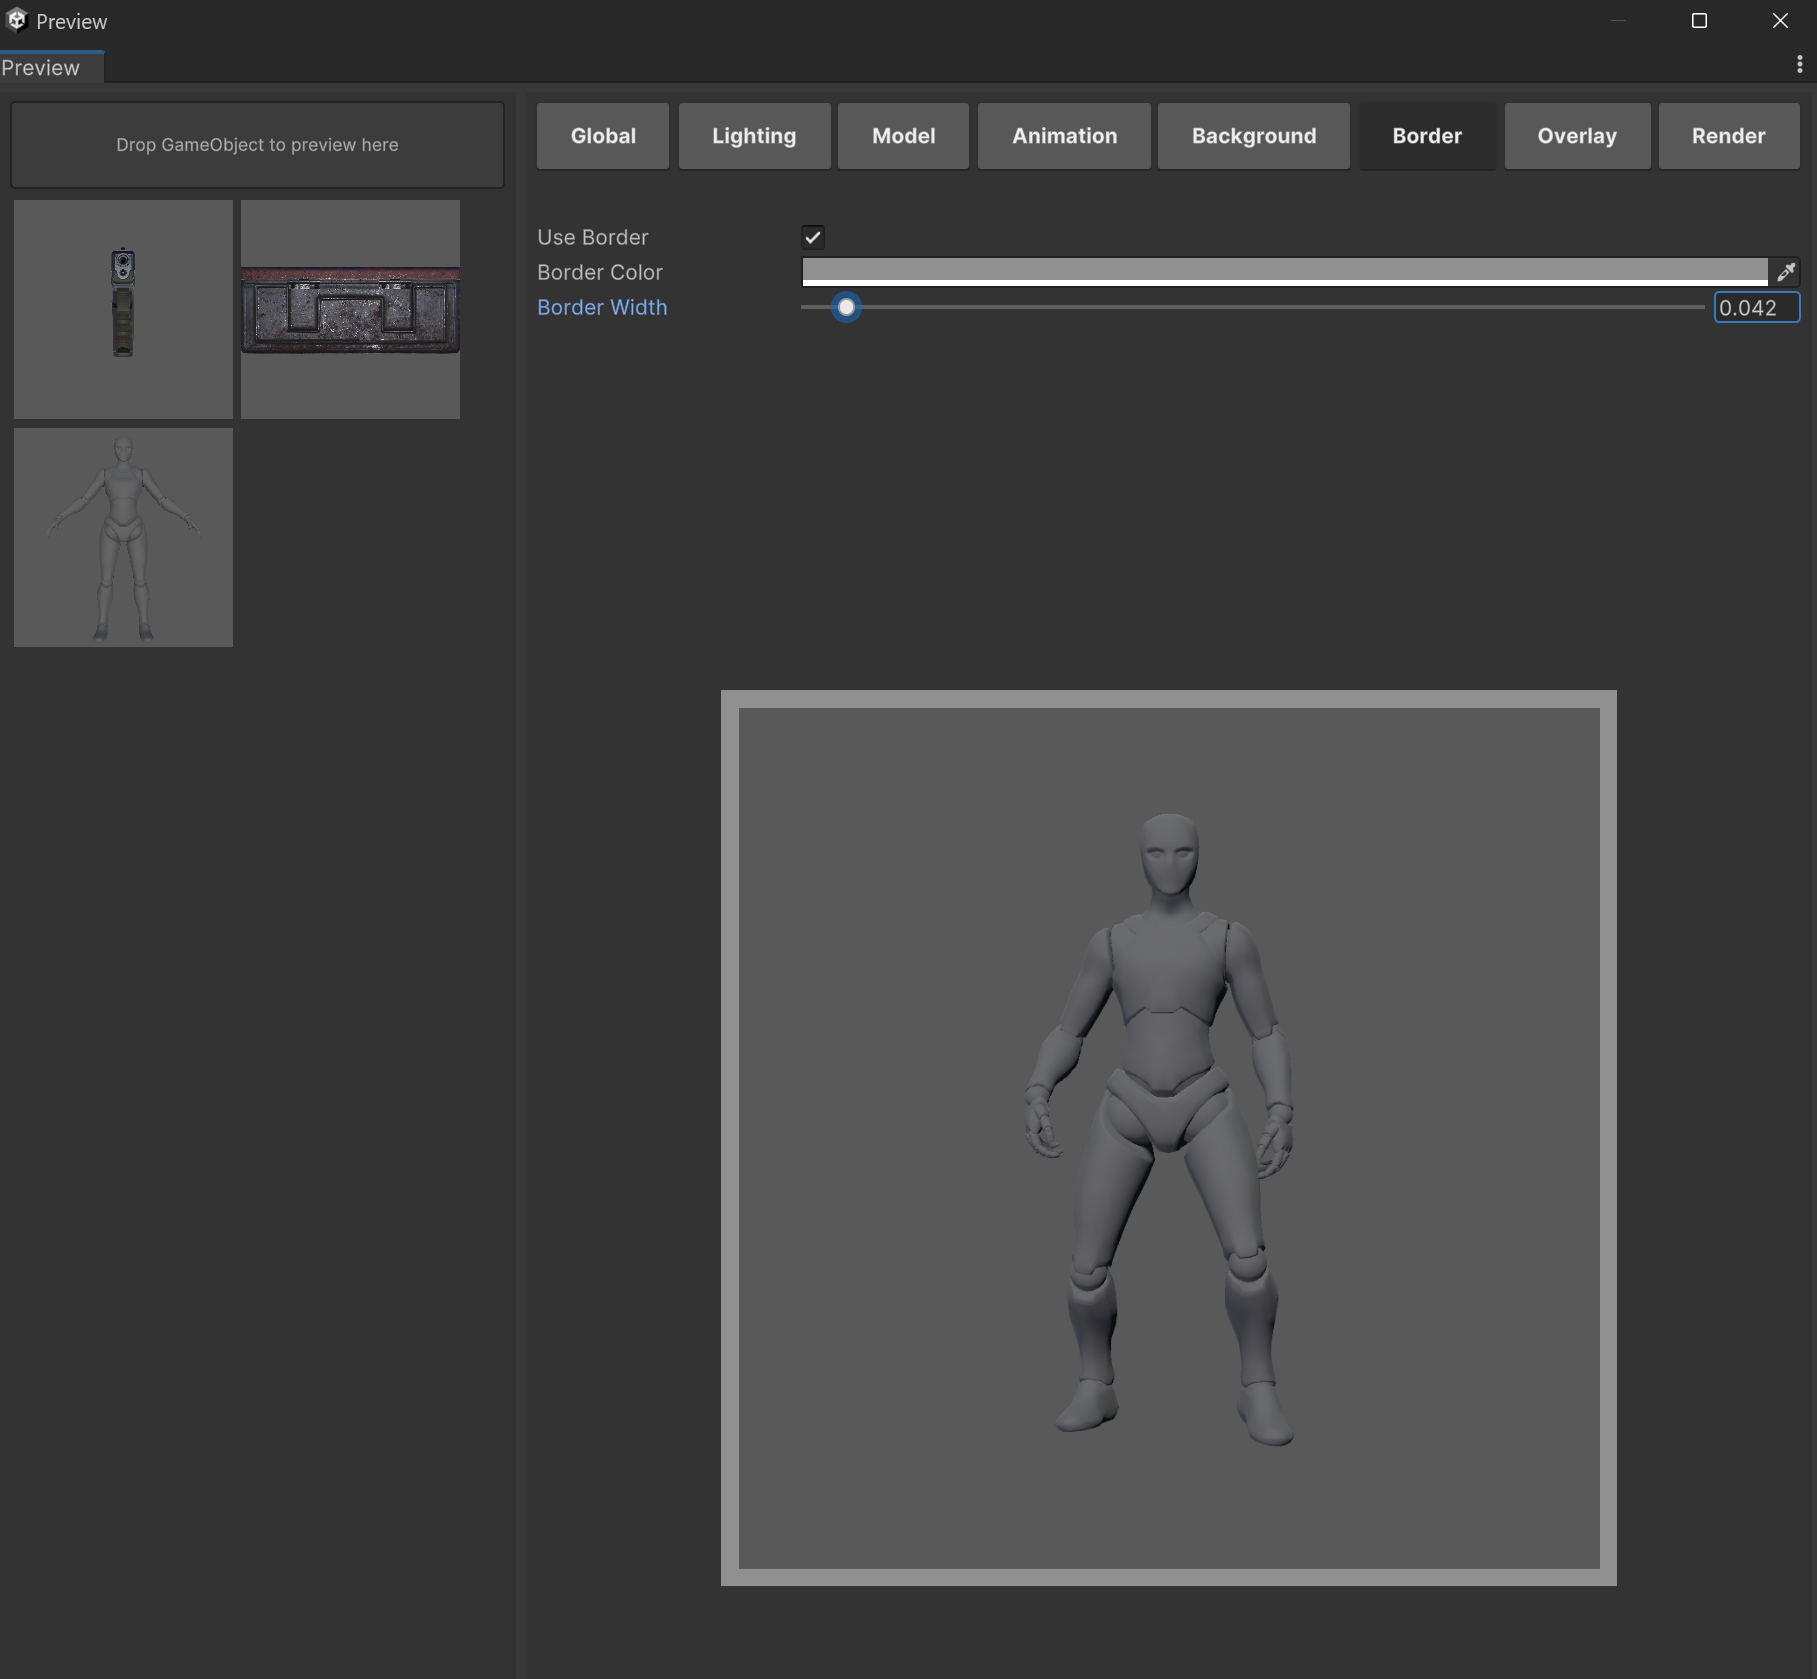This screenshot has width=1817, height=1679.
Task: Switch to the Lighting tab
Action: pyautogui.click(x=754, y=136)
